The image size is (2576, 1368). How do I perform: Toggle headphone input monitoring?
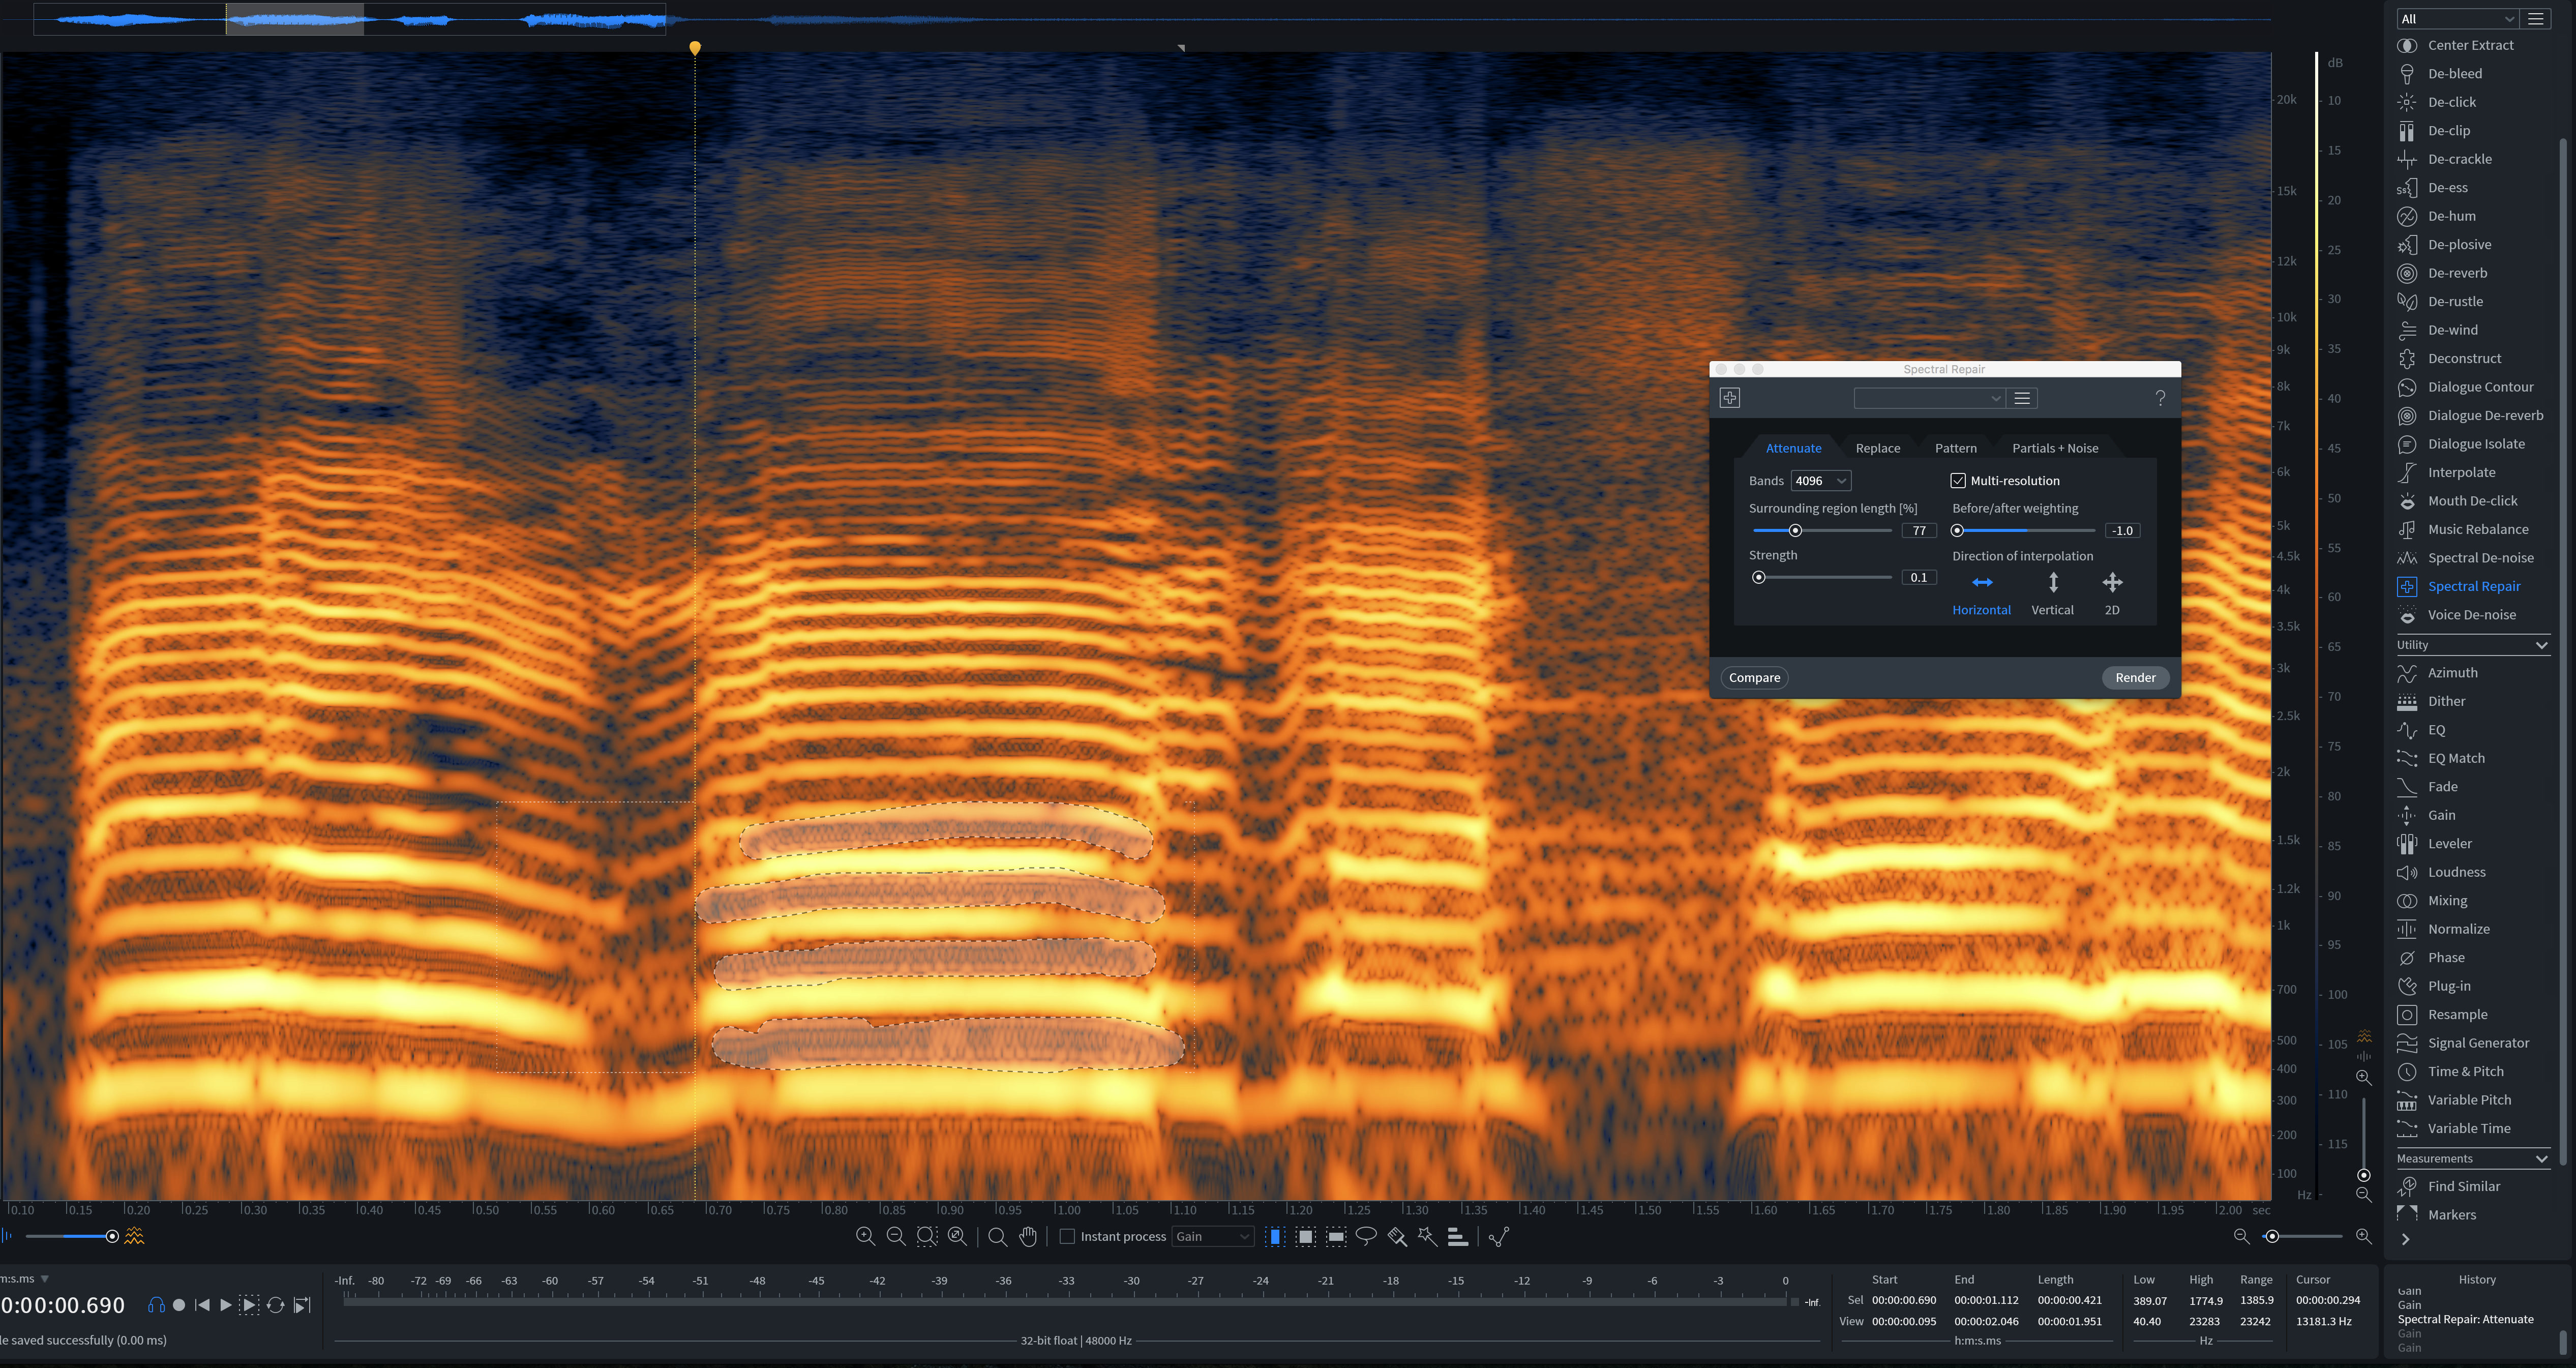pyautogui.click(x=156, y=1305)
